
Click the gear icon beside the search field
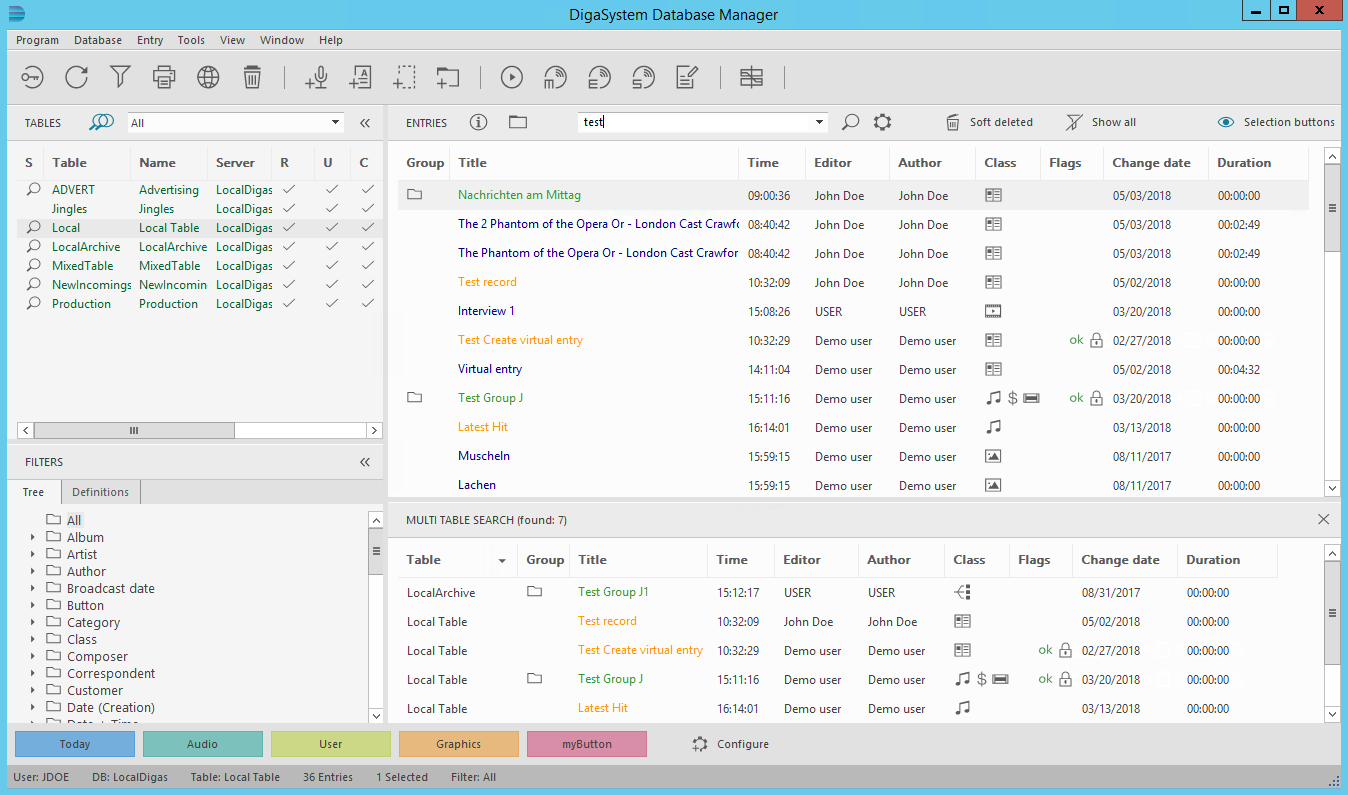point(882,122)
